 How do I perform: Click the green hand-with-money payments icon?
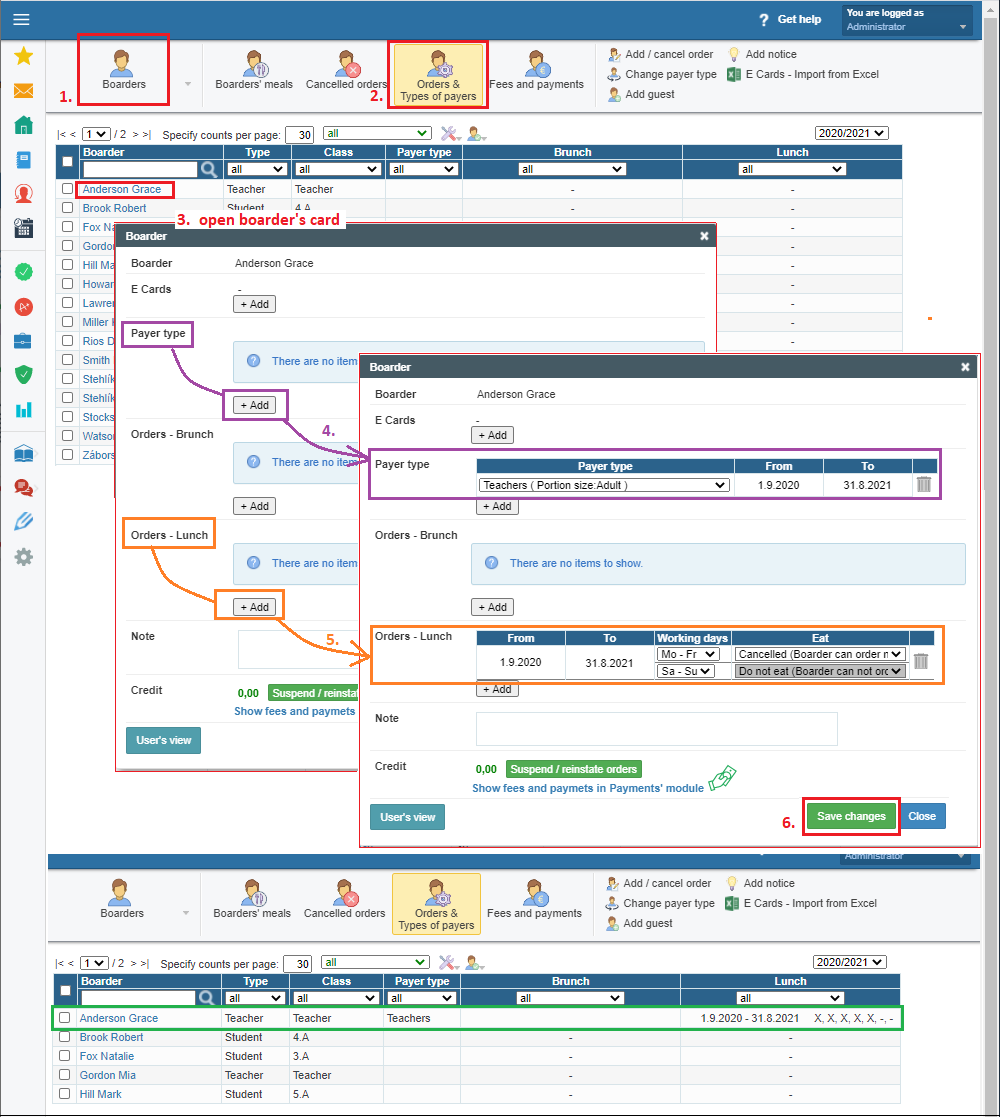722,777
